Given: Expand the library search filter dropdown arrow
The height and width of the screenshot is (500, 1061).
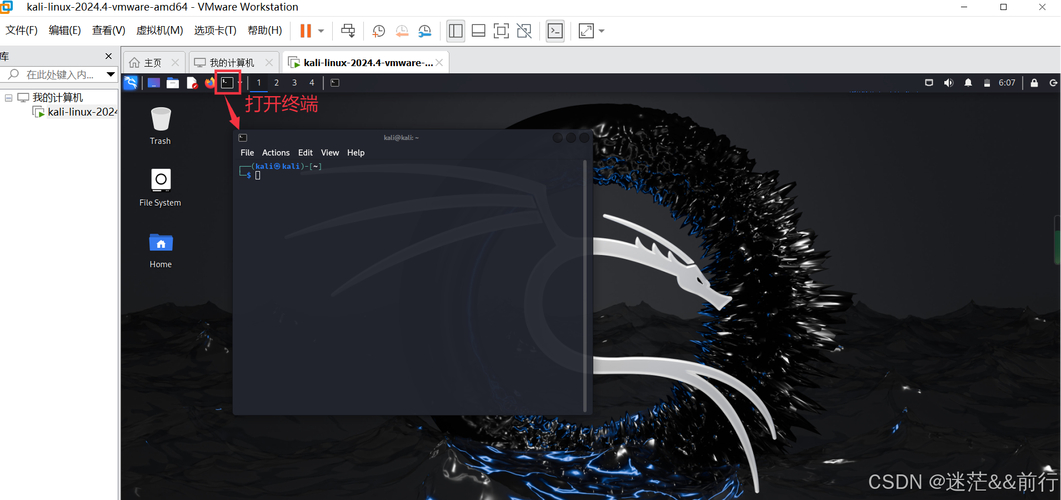Looking at the screenshot, I should click(111, 74).
